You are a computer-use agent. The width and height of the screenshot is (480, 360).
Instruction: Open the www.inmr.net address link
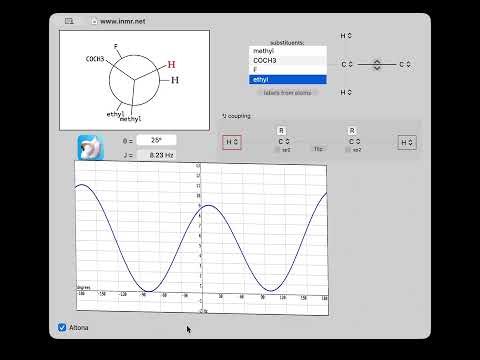point(123,21)
